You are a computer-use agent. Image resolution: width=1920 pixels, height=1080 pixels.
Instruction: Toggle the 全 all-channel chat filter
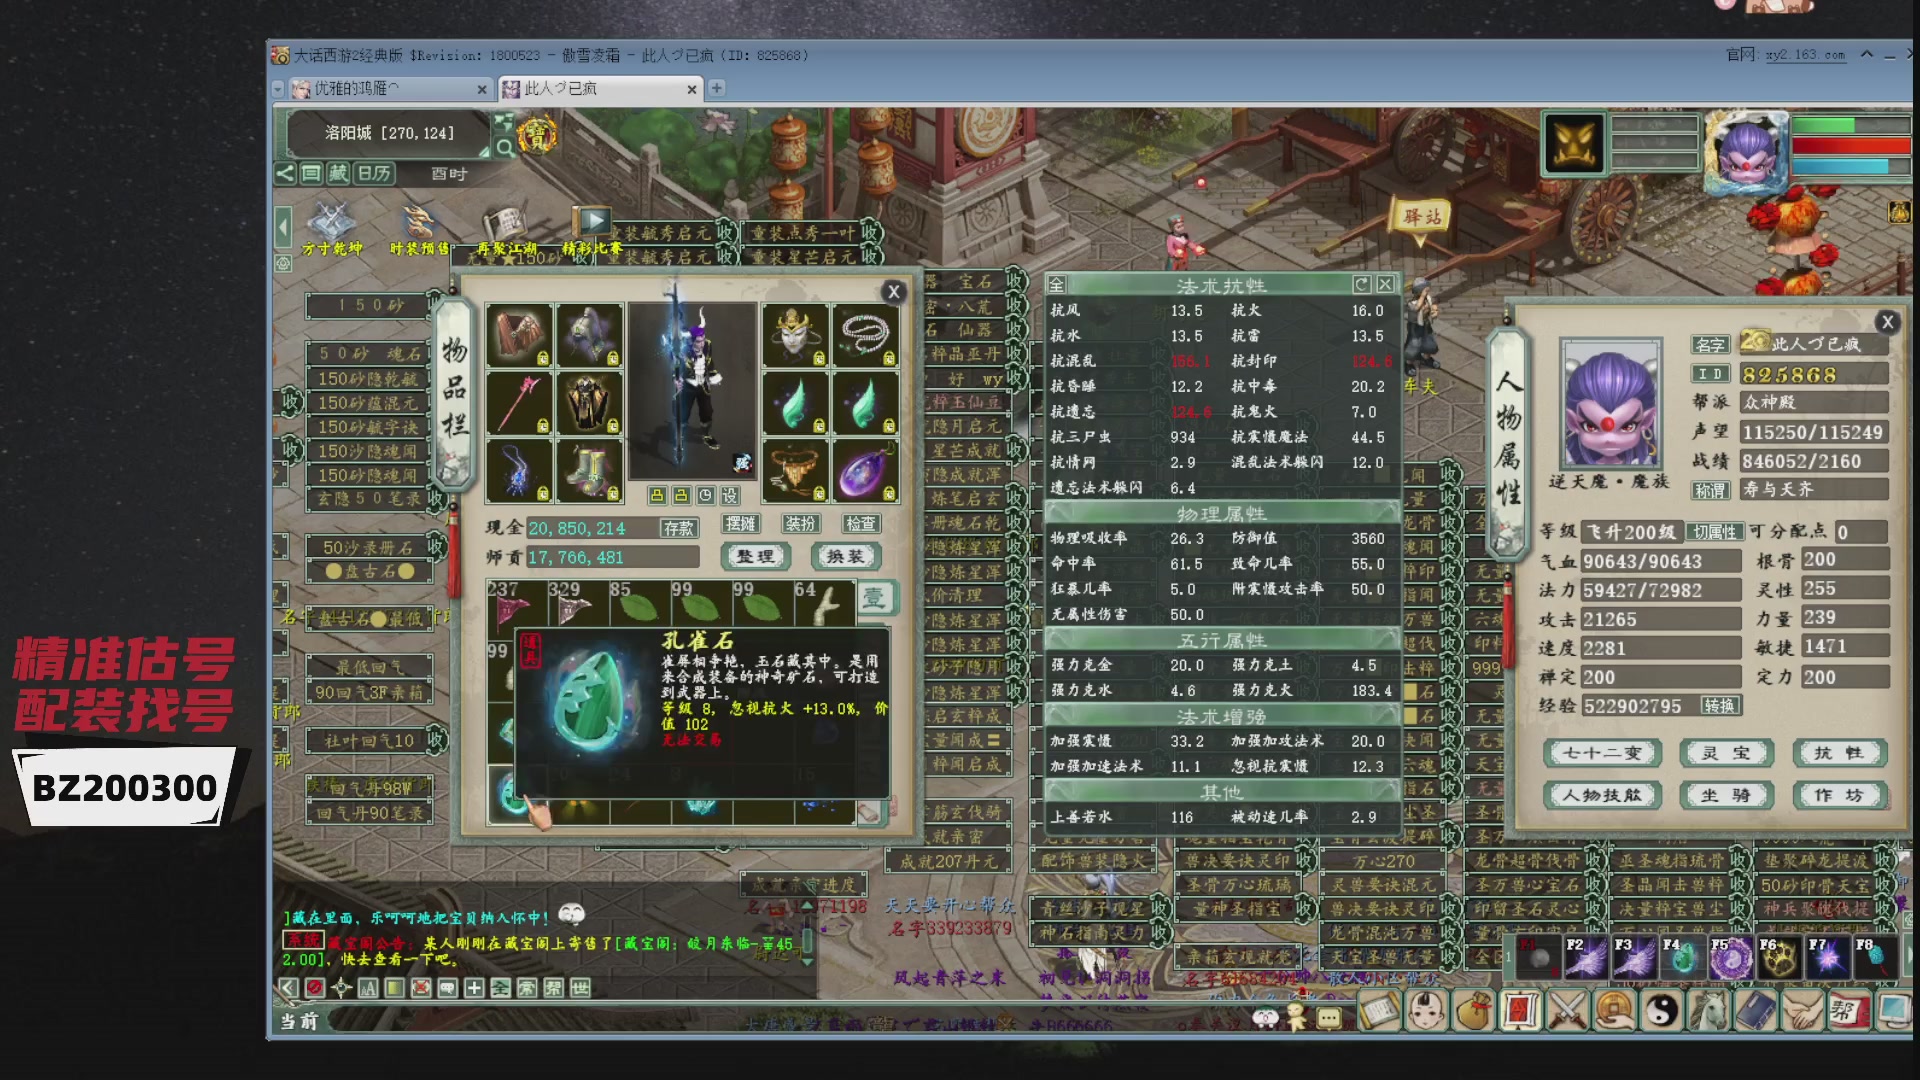coord(500,988)
